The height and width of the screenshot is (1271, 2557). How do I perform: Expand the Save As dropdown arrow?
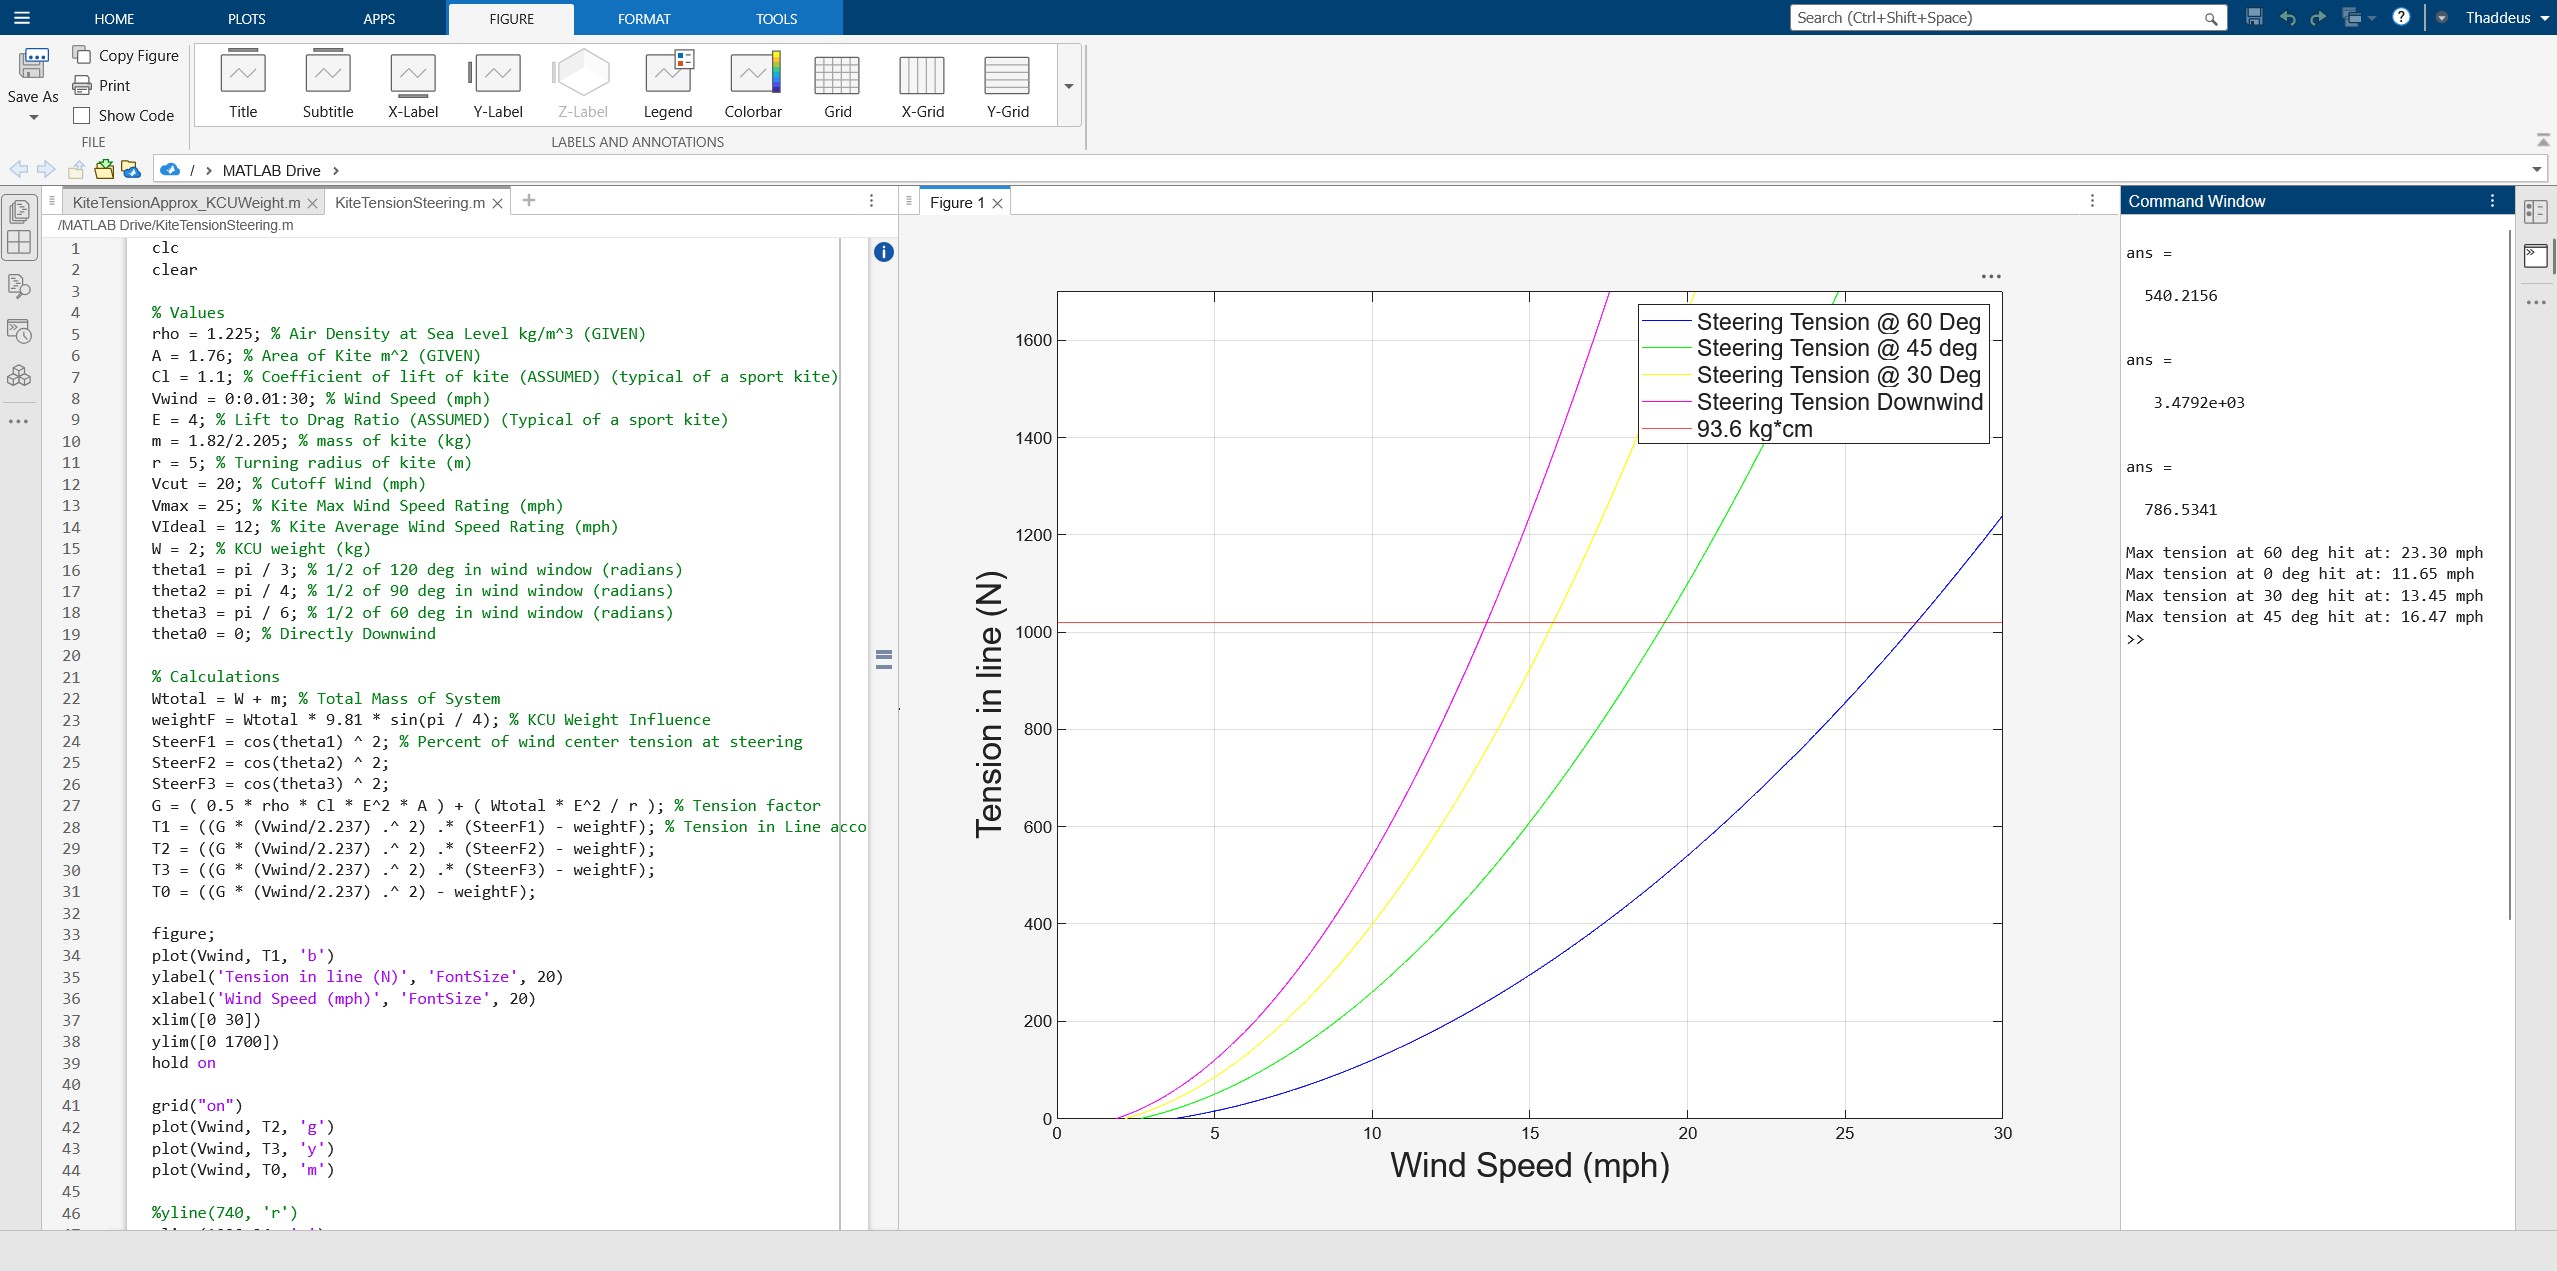[33, 117]
